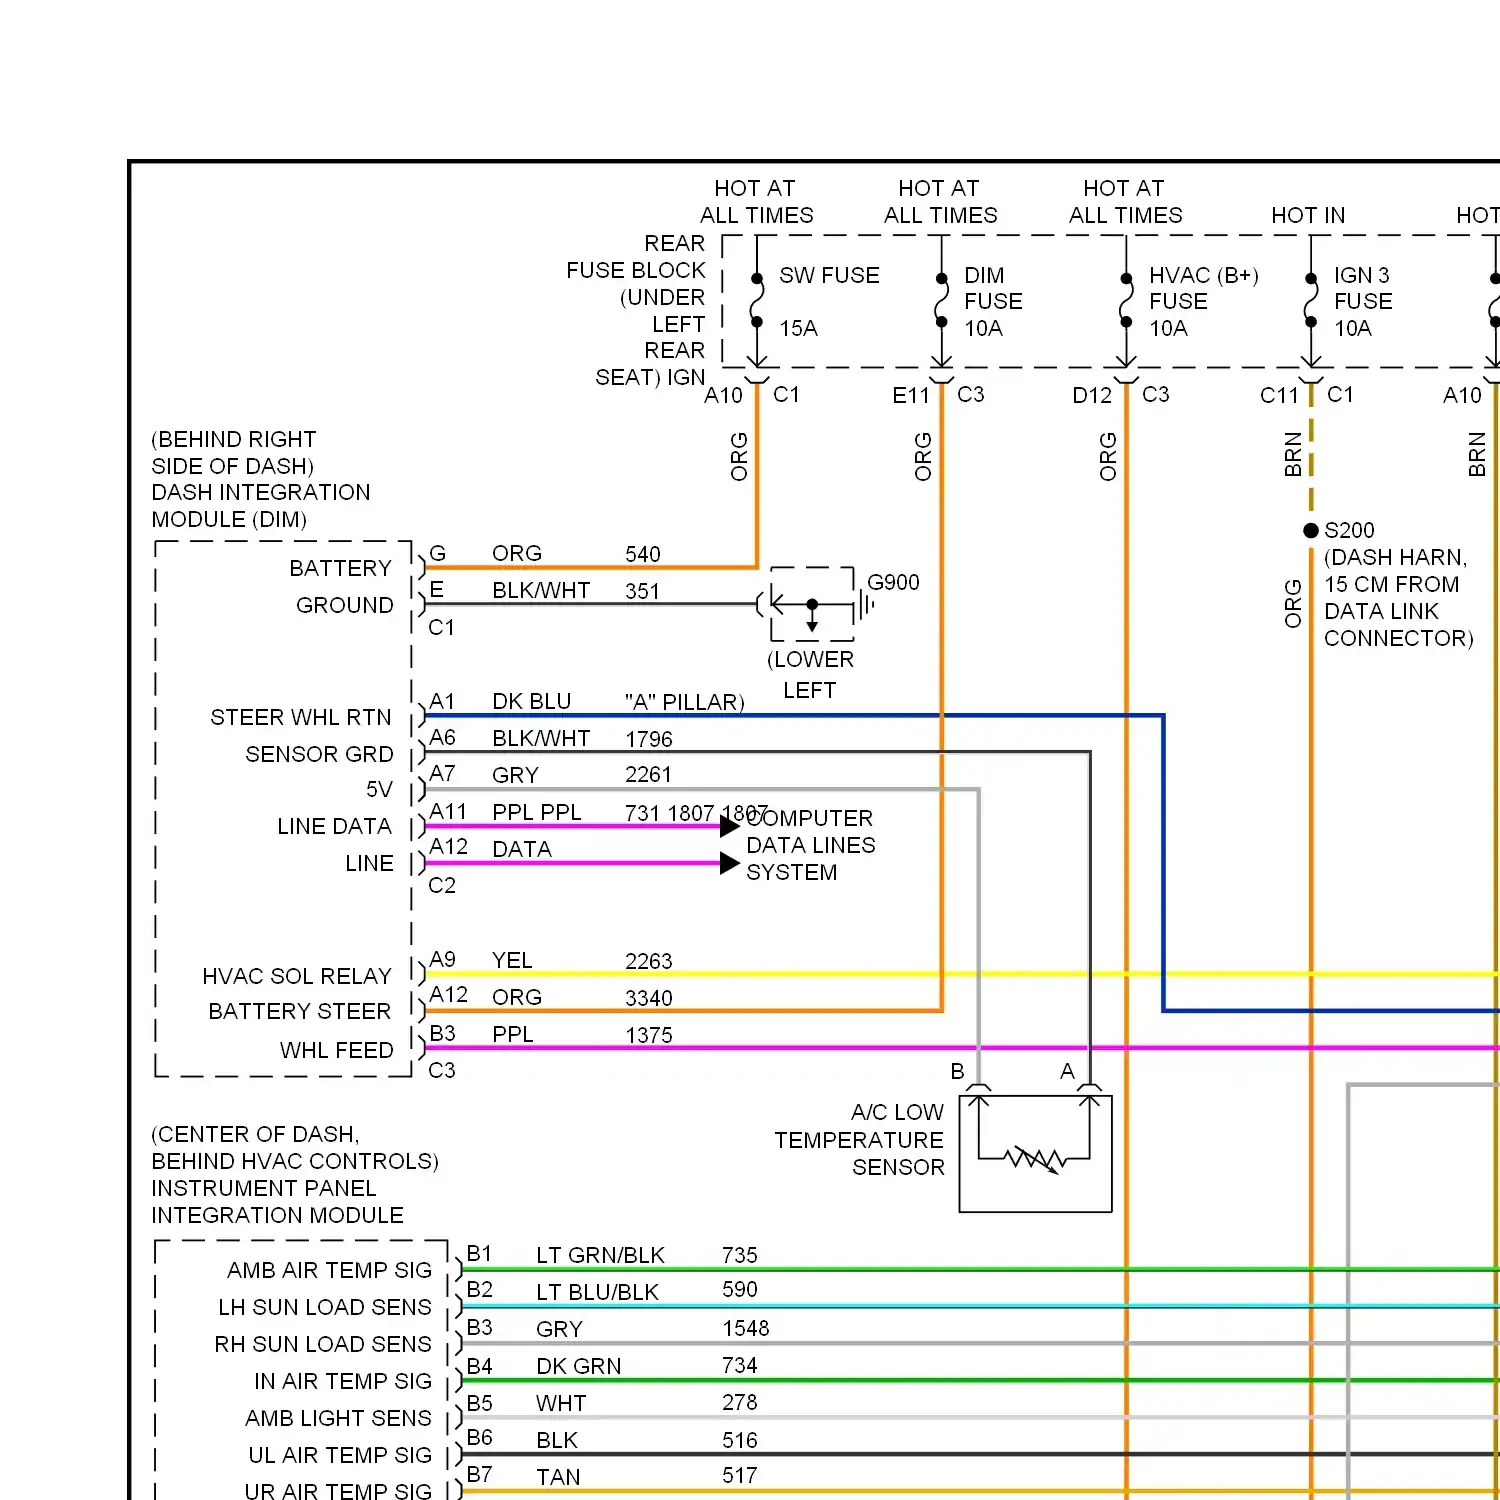This screenshot has height=1500, width=1500.
Task: Click the RH SUN LOAD SENS label
Action: (x=323, y=1344)
